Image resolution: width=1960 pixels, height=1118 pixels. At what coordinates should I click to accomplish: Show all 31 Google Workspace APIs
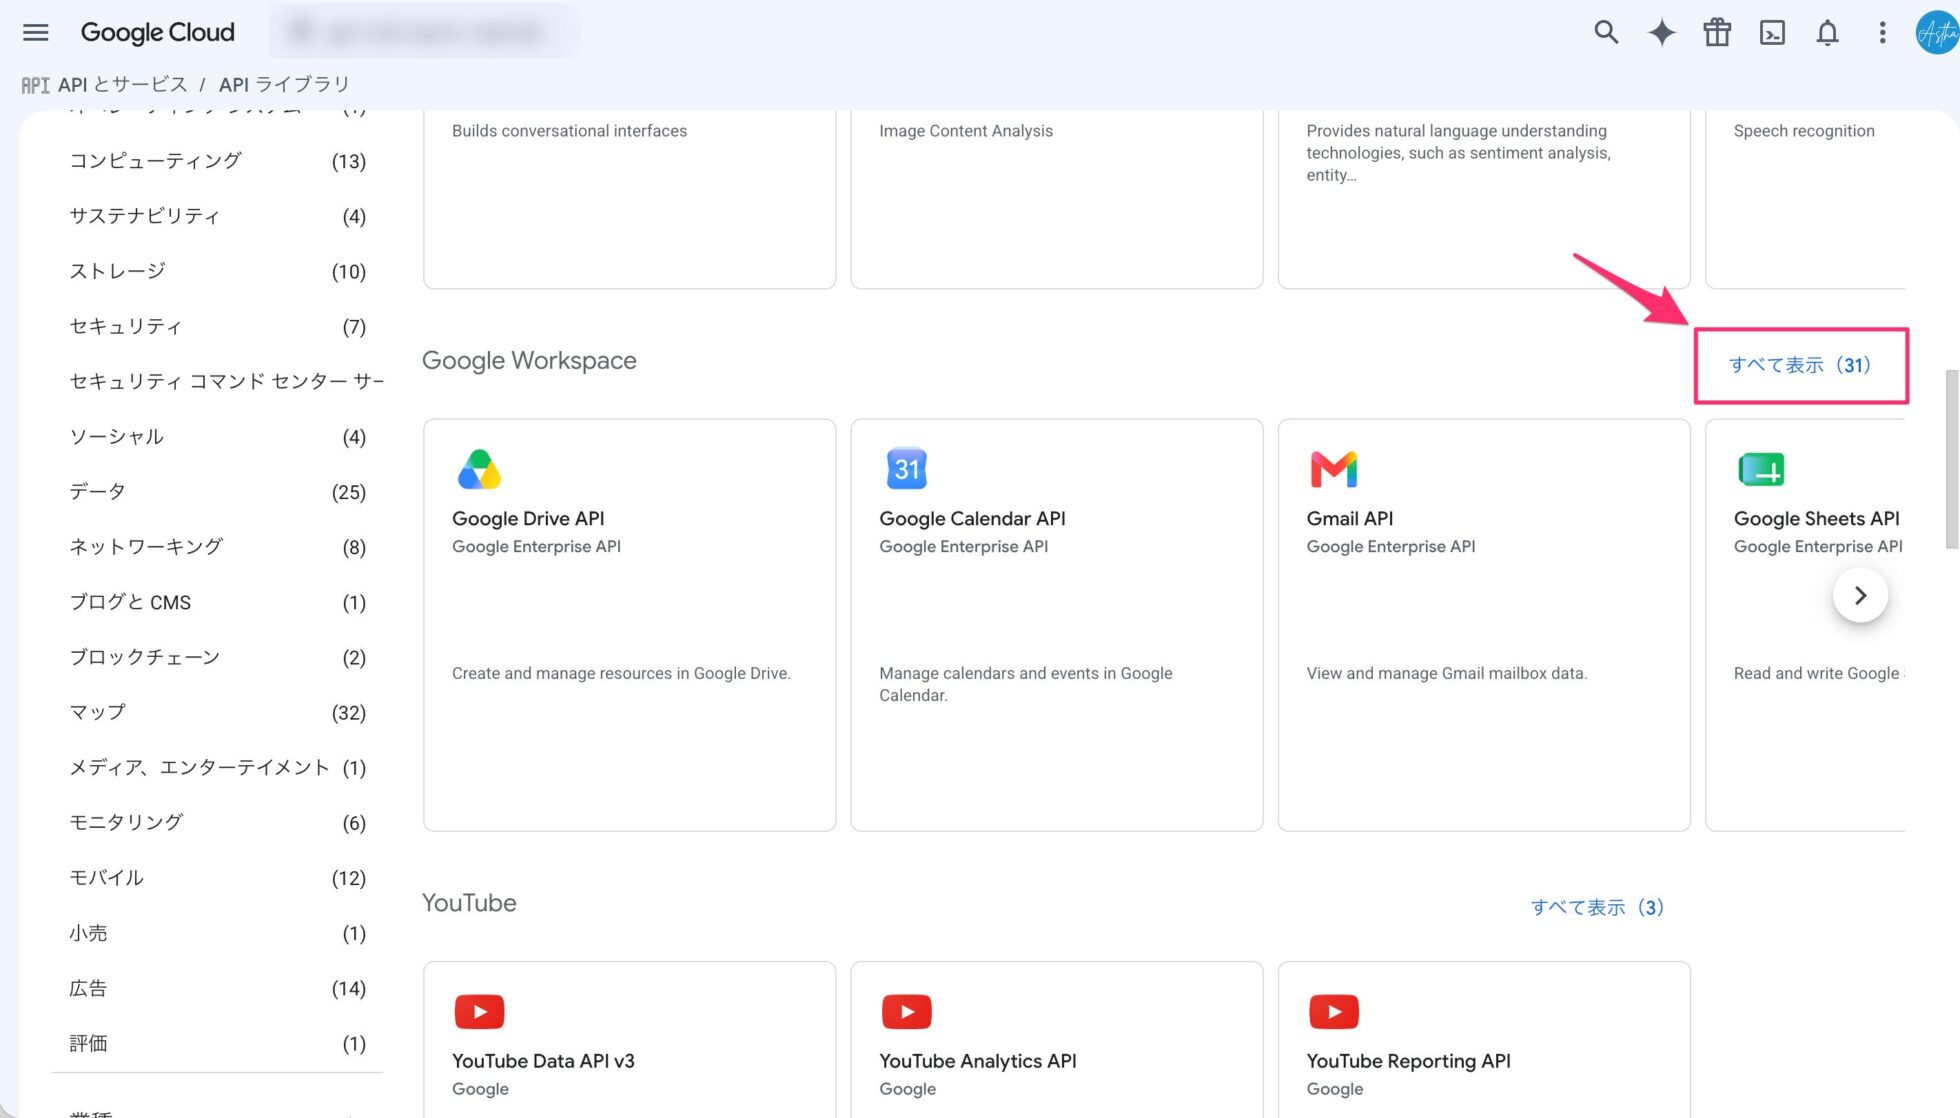[1800, 365]
